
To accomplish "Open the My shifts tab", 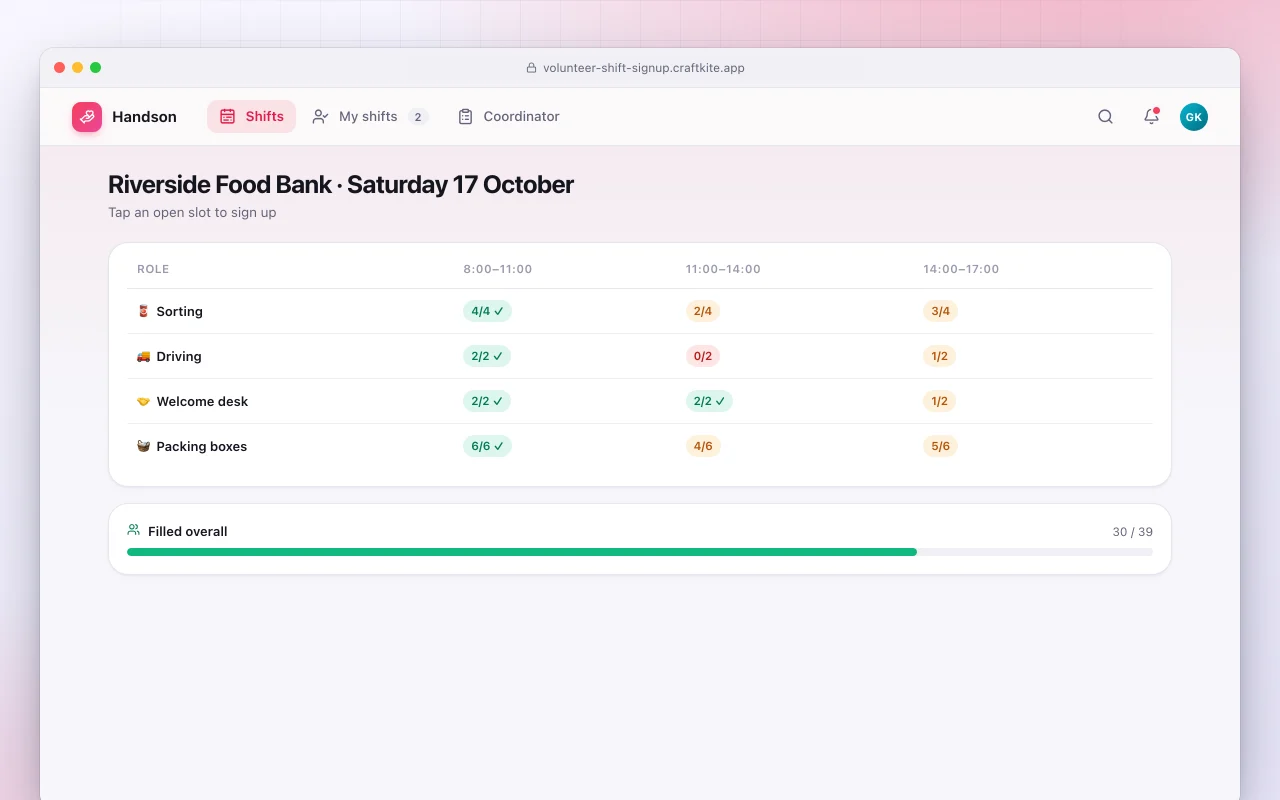I will pyautogui.click(x=370, y=116).
